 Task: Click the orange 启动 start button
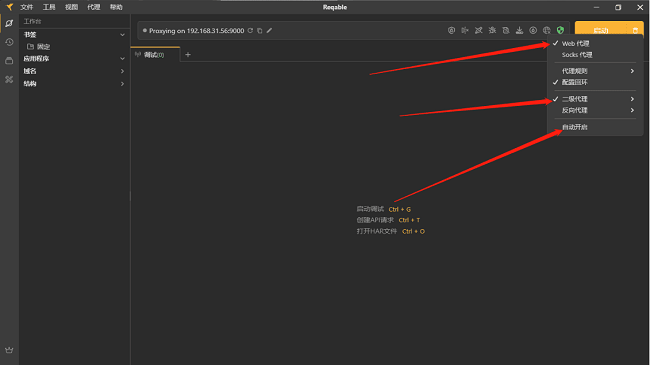coord(601,30)
